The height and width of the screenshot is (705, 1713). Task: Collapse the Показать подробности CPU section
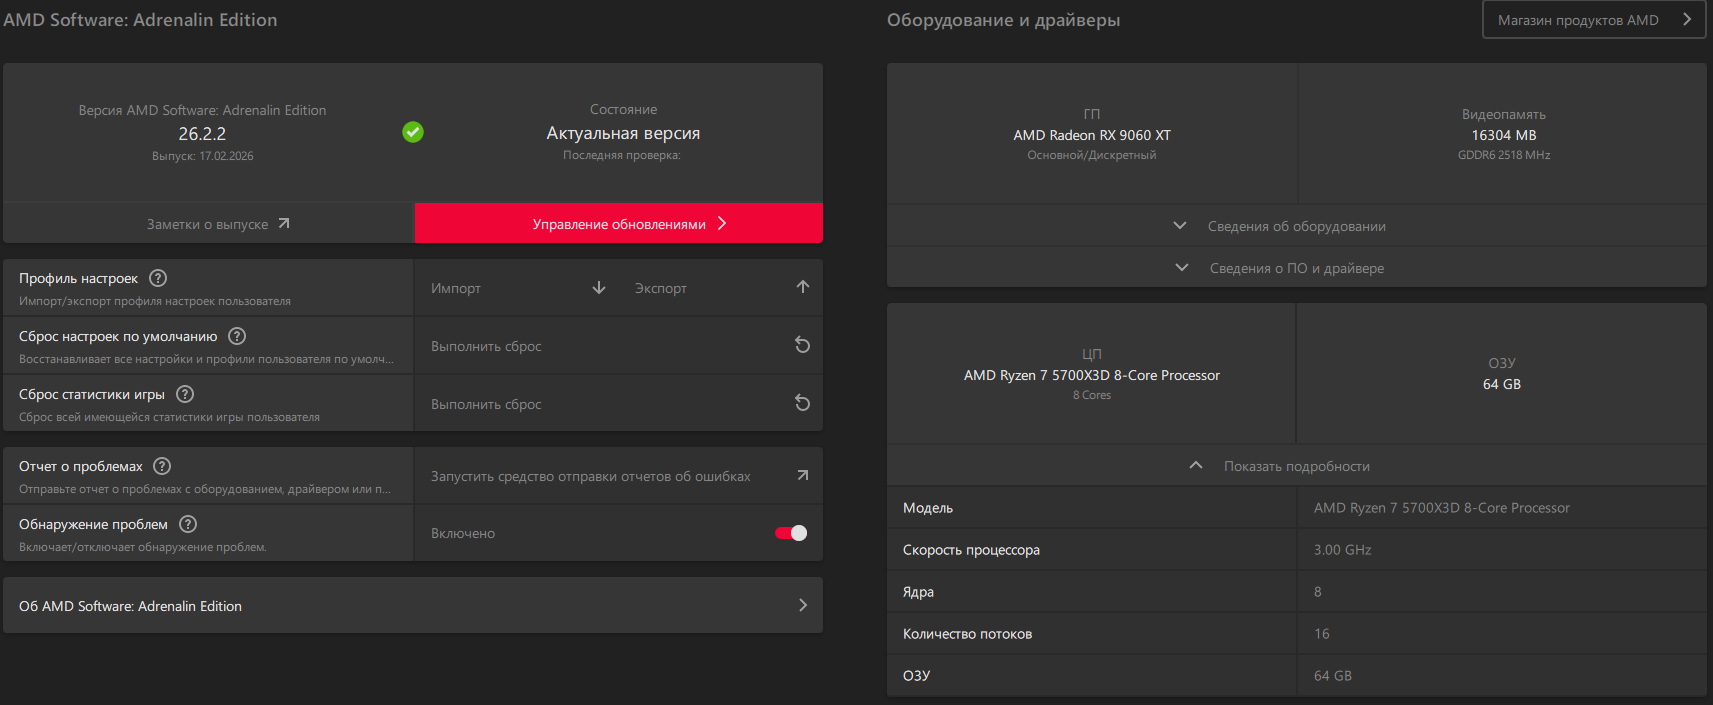pos(1297,466)
